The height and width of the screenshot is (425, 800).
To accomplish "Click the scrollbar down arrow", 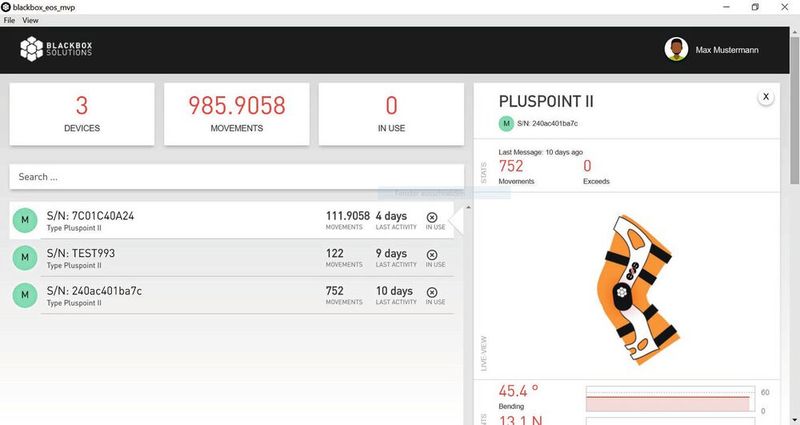I will pyautogui.click(x=794, y=420).
